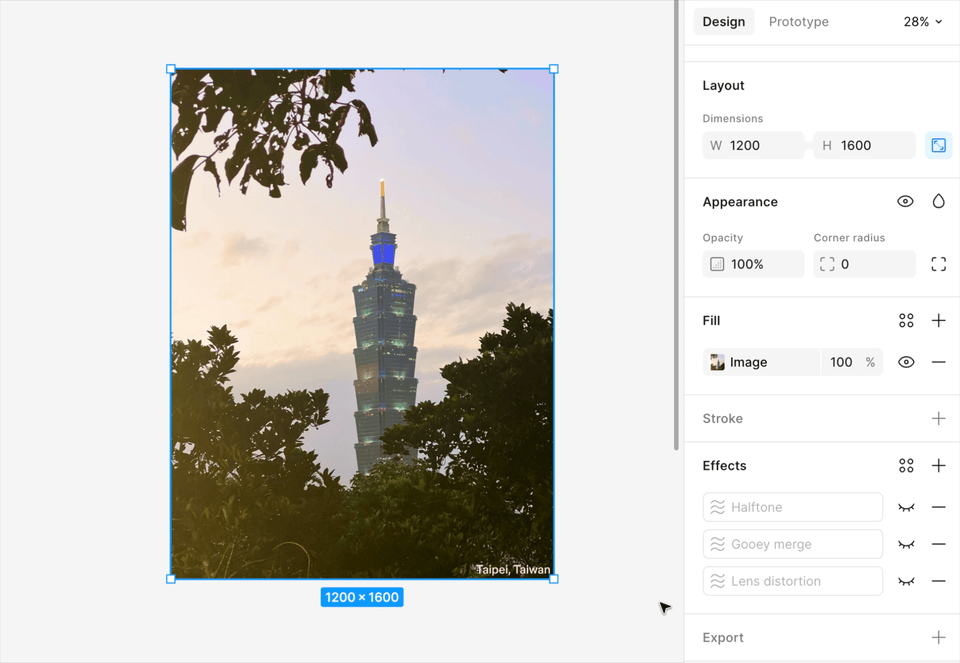960x663 pixels.
Task: Select the Taipei tower image on canvas
Action: [362, 324]
